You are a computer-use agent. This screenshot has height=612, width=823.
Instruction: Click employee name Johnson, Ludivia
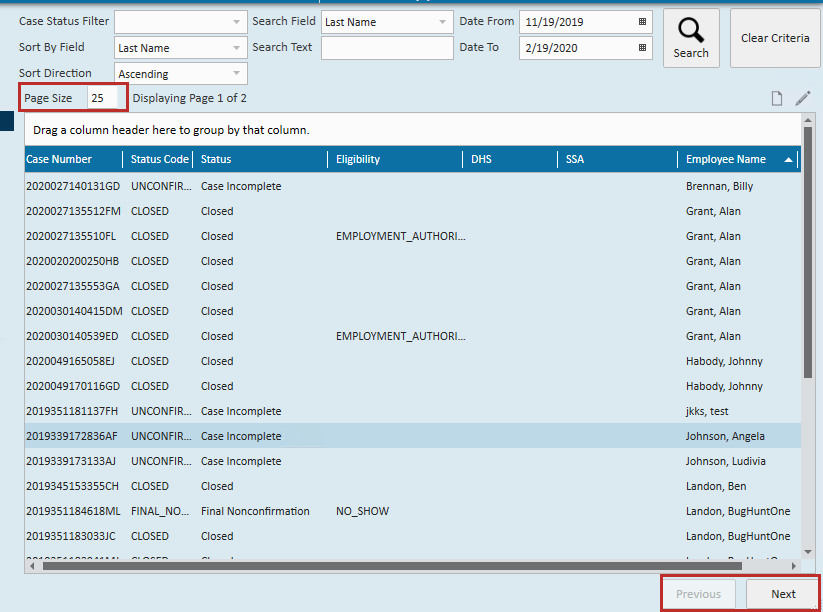click(x=725, y=461)
